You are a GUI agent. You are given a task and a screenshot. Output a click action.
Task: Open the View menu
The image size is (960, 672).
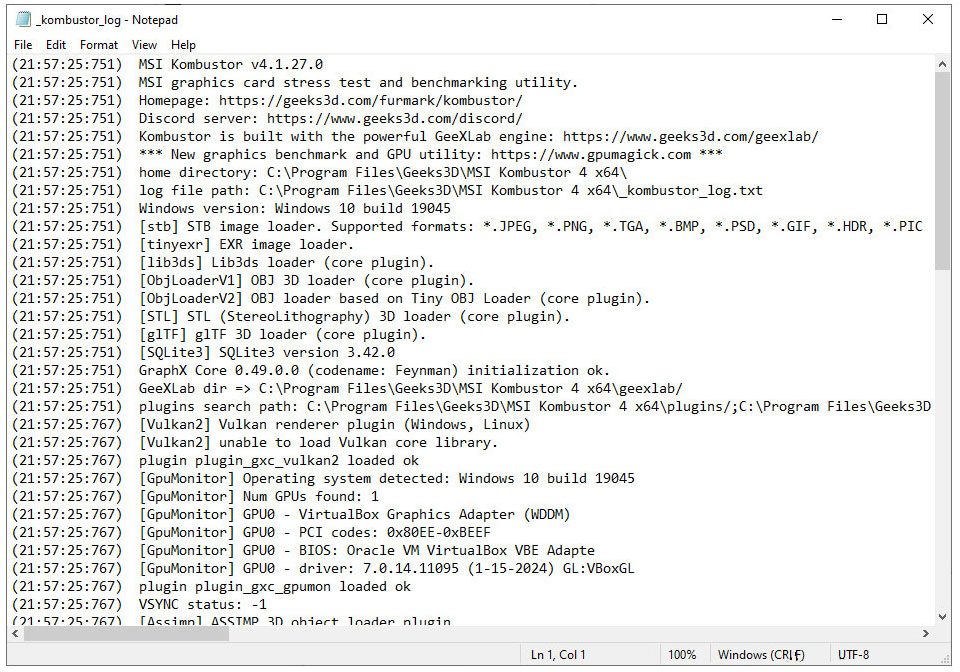tap(144, 45)
